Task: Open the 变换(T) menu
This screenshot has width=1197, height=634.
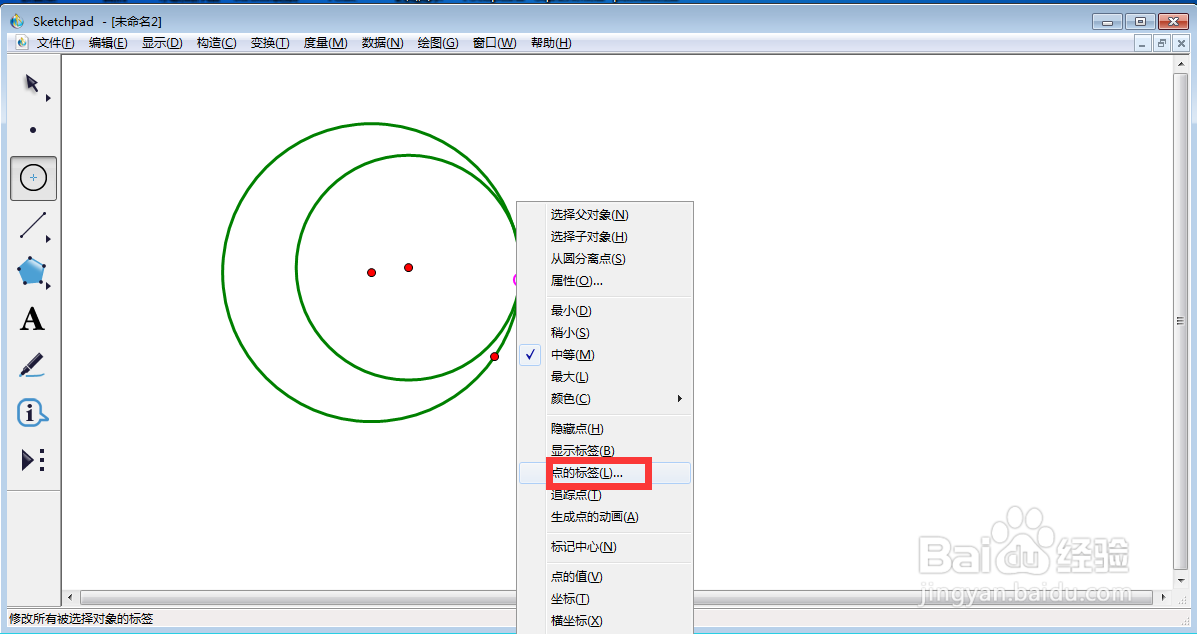Action: click(269, 43)
